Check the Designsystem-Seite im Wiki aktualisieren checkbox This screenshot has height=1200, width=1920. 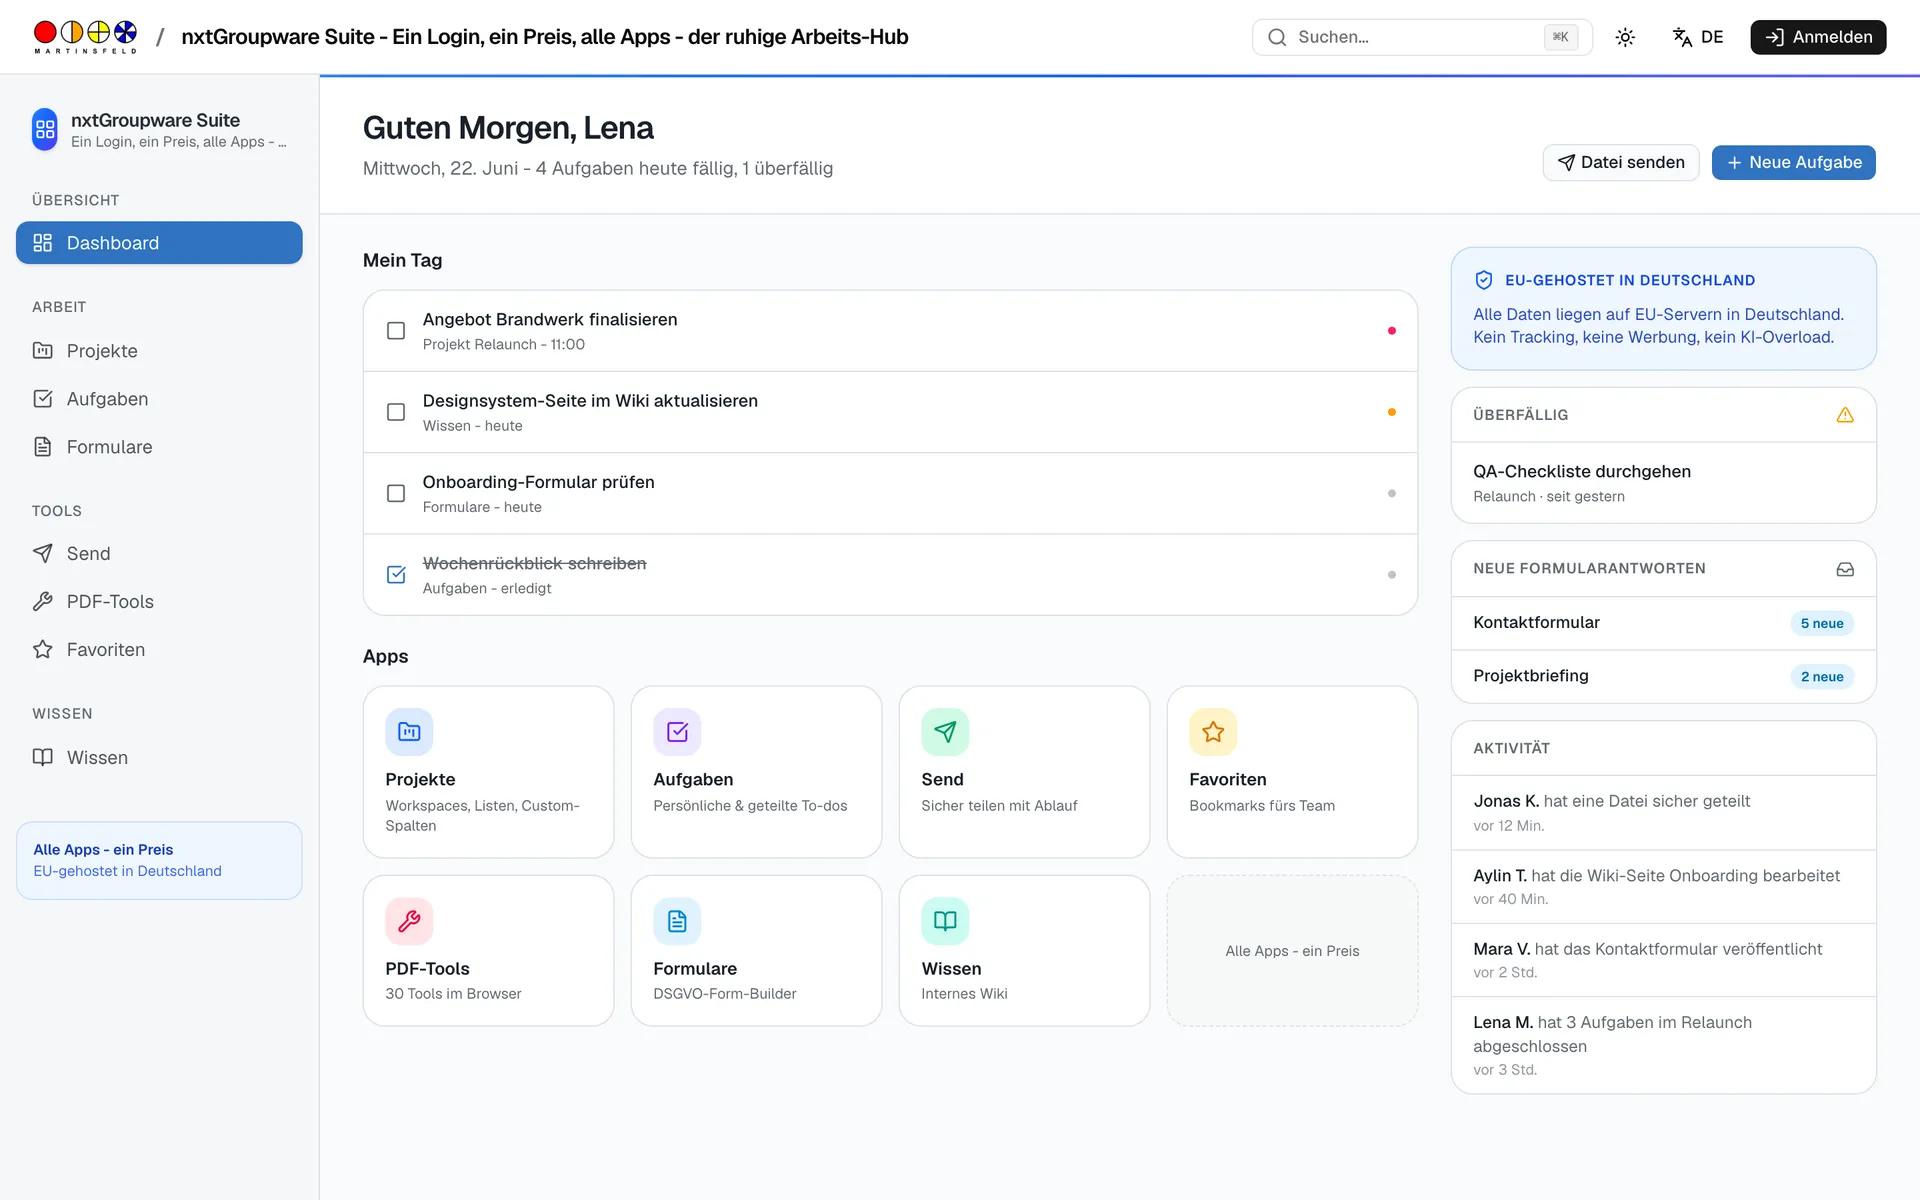coord(396,412)
